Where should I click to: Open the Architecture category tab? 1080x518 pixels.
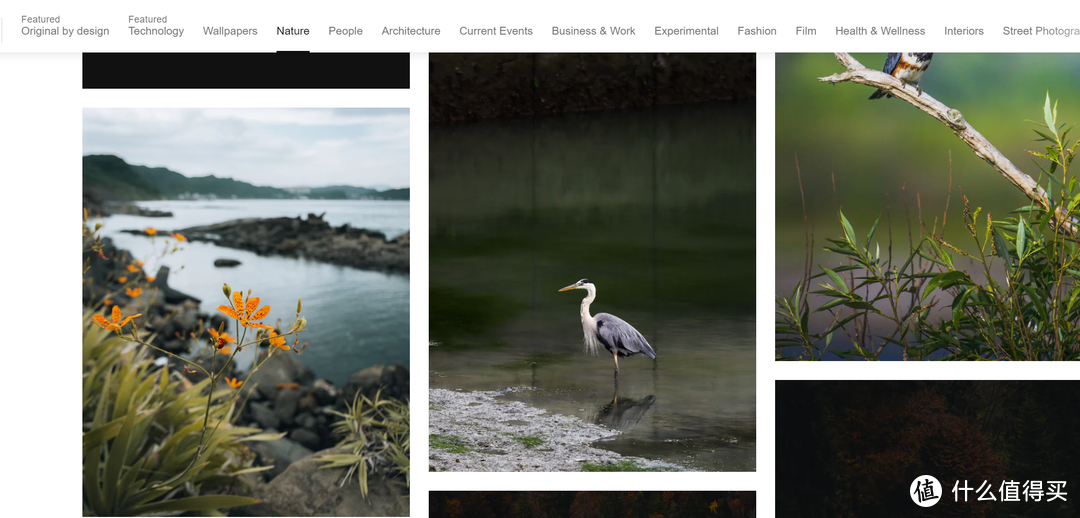tap(411, 31)
